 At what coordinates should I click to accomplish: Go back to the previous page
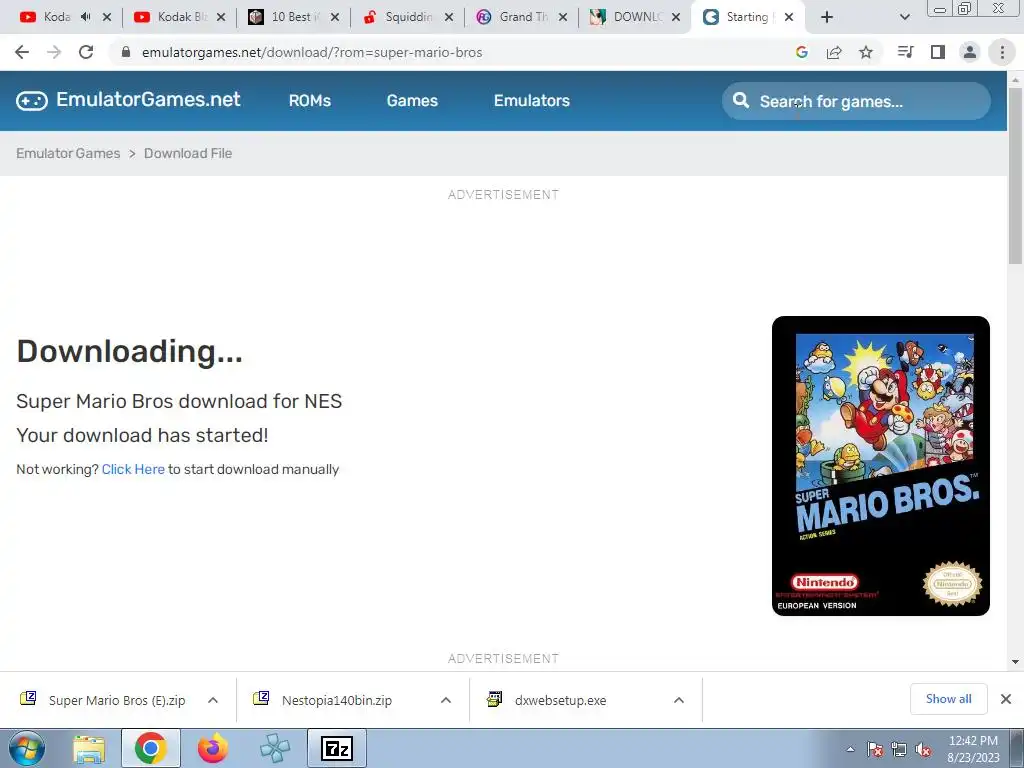22,52
